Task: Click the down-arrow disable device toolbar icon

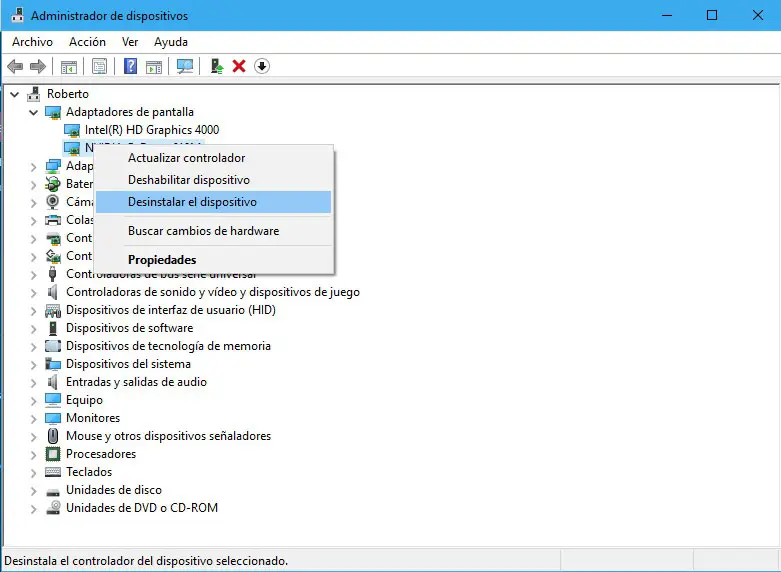Action: 262,66
